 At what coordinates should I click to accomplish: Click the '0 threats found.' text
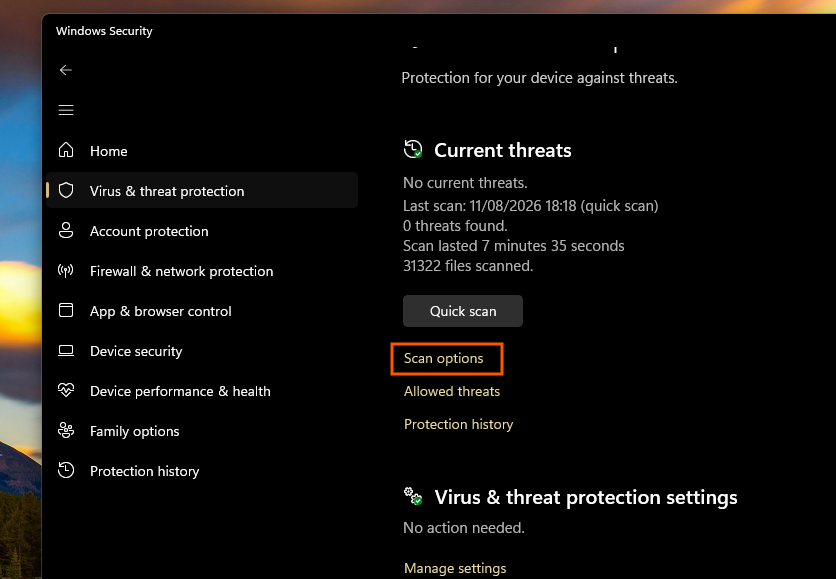pyautogui.click(x=455, y=226)
